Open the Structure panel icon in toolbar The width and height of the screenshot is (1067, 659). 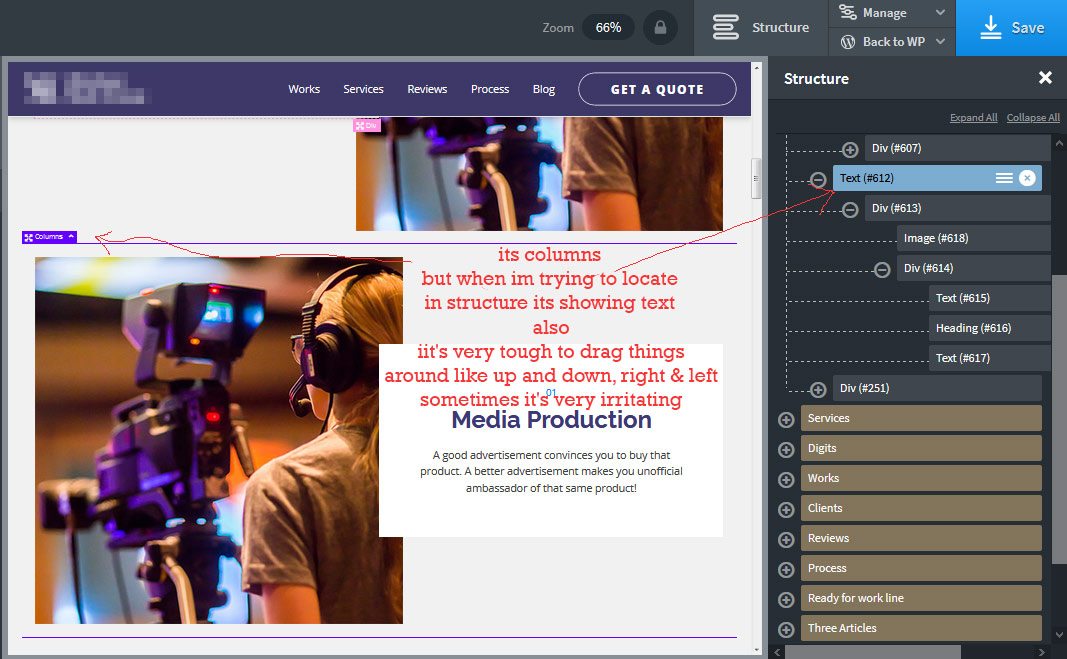pyautogui.click(x=725, y=27)
